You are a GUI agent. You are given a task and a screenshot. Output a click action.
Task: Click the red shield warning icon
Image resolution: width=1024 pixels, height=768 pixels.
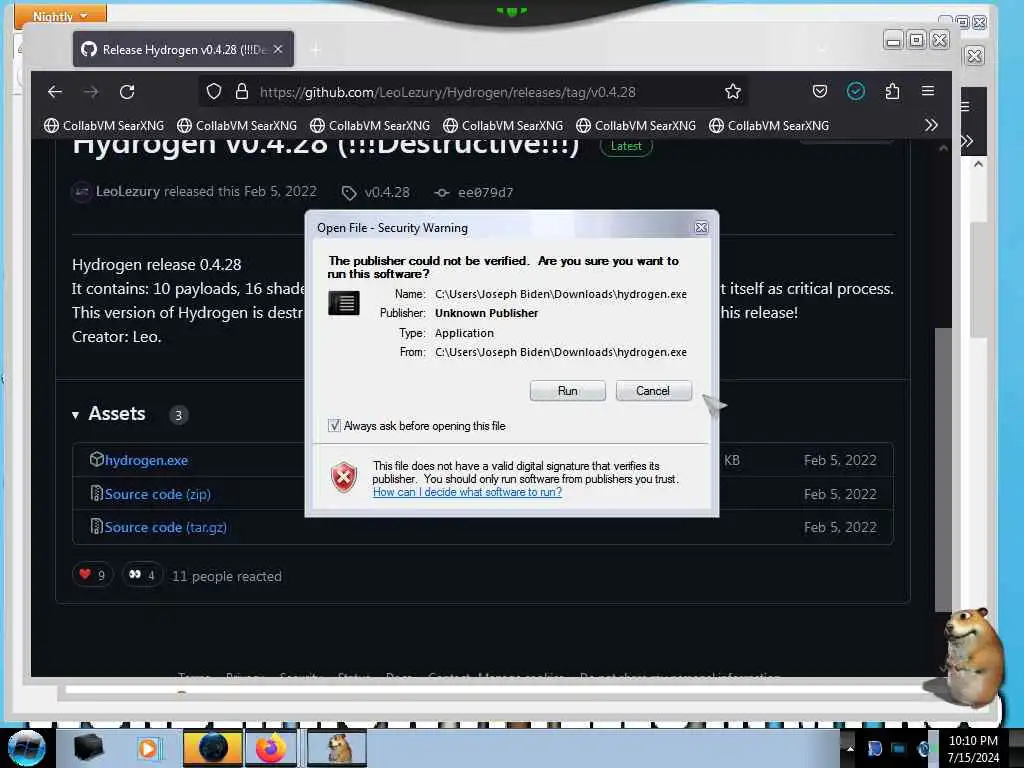tap(344, 477)
